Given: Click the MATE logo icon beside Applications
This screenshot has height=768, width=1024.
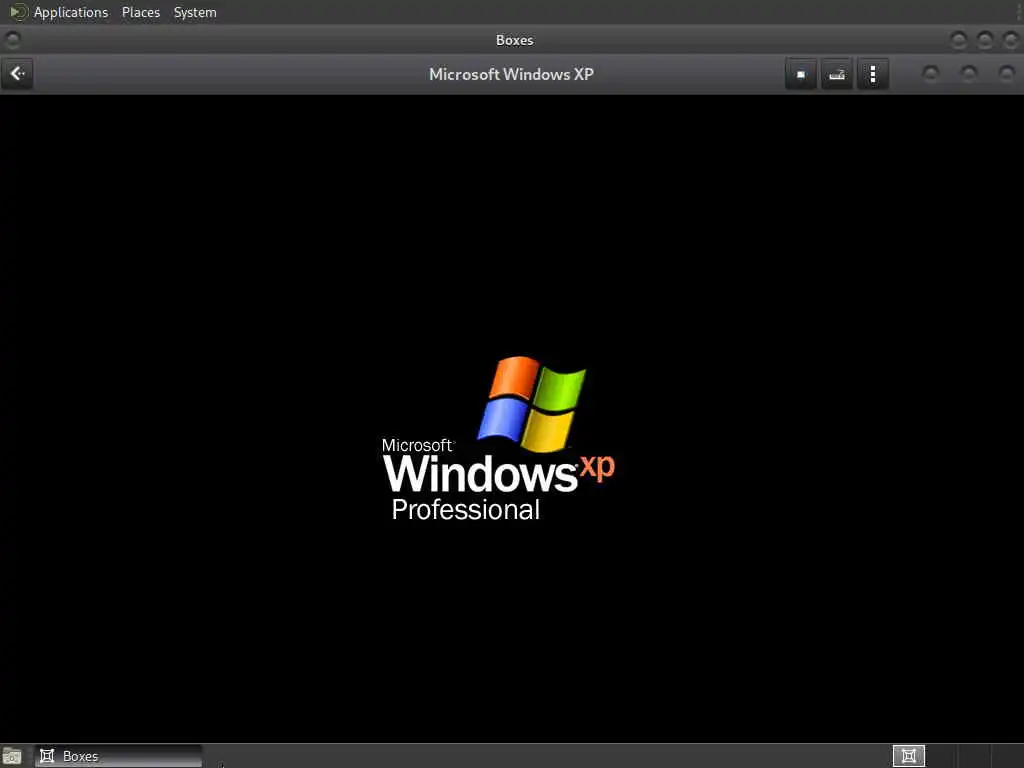Looking at the screenshot, I should [18, 12].
